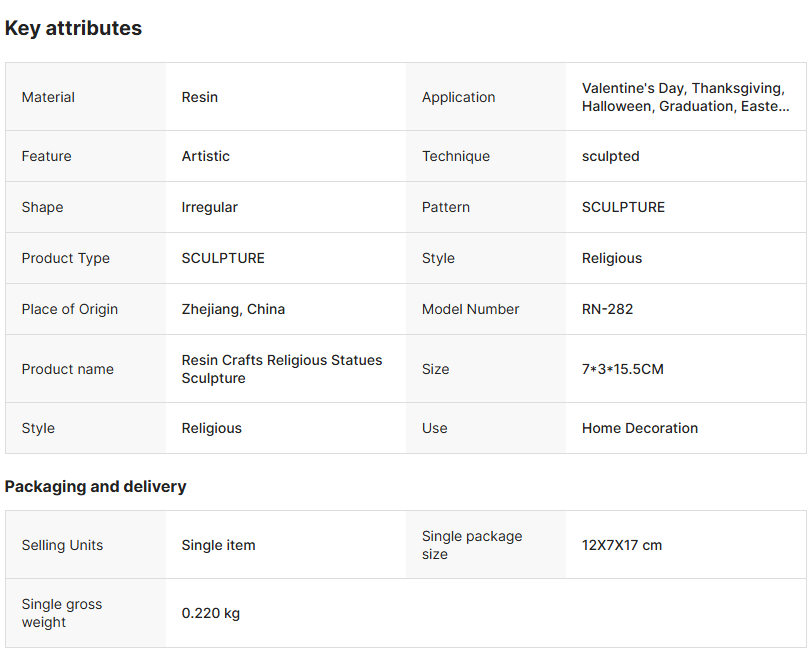Click the "Single item" selling units value
This screenshot has width=812, height=653.
218,545
